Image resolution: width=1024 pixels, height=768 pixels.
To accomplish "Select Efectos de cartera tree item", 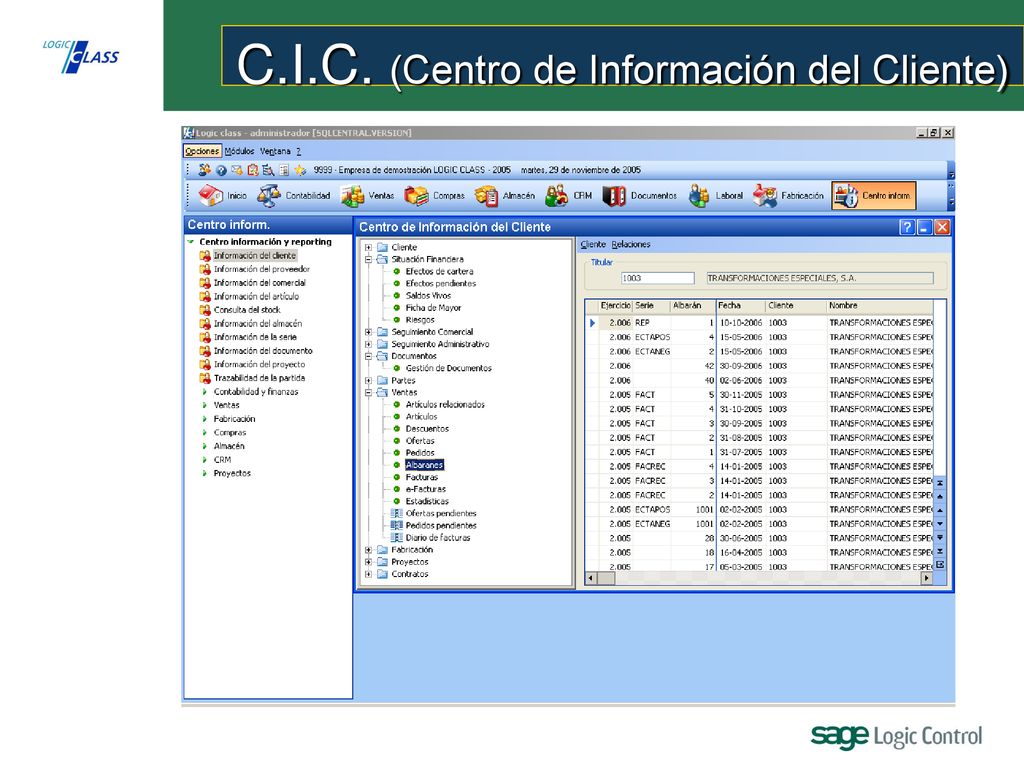I will point(439,271).
